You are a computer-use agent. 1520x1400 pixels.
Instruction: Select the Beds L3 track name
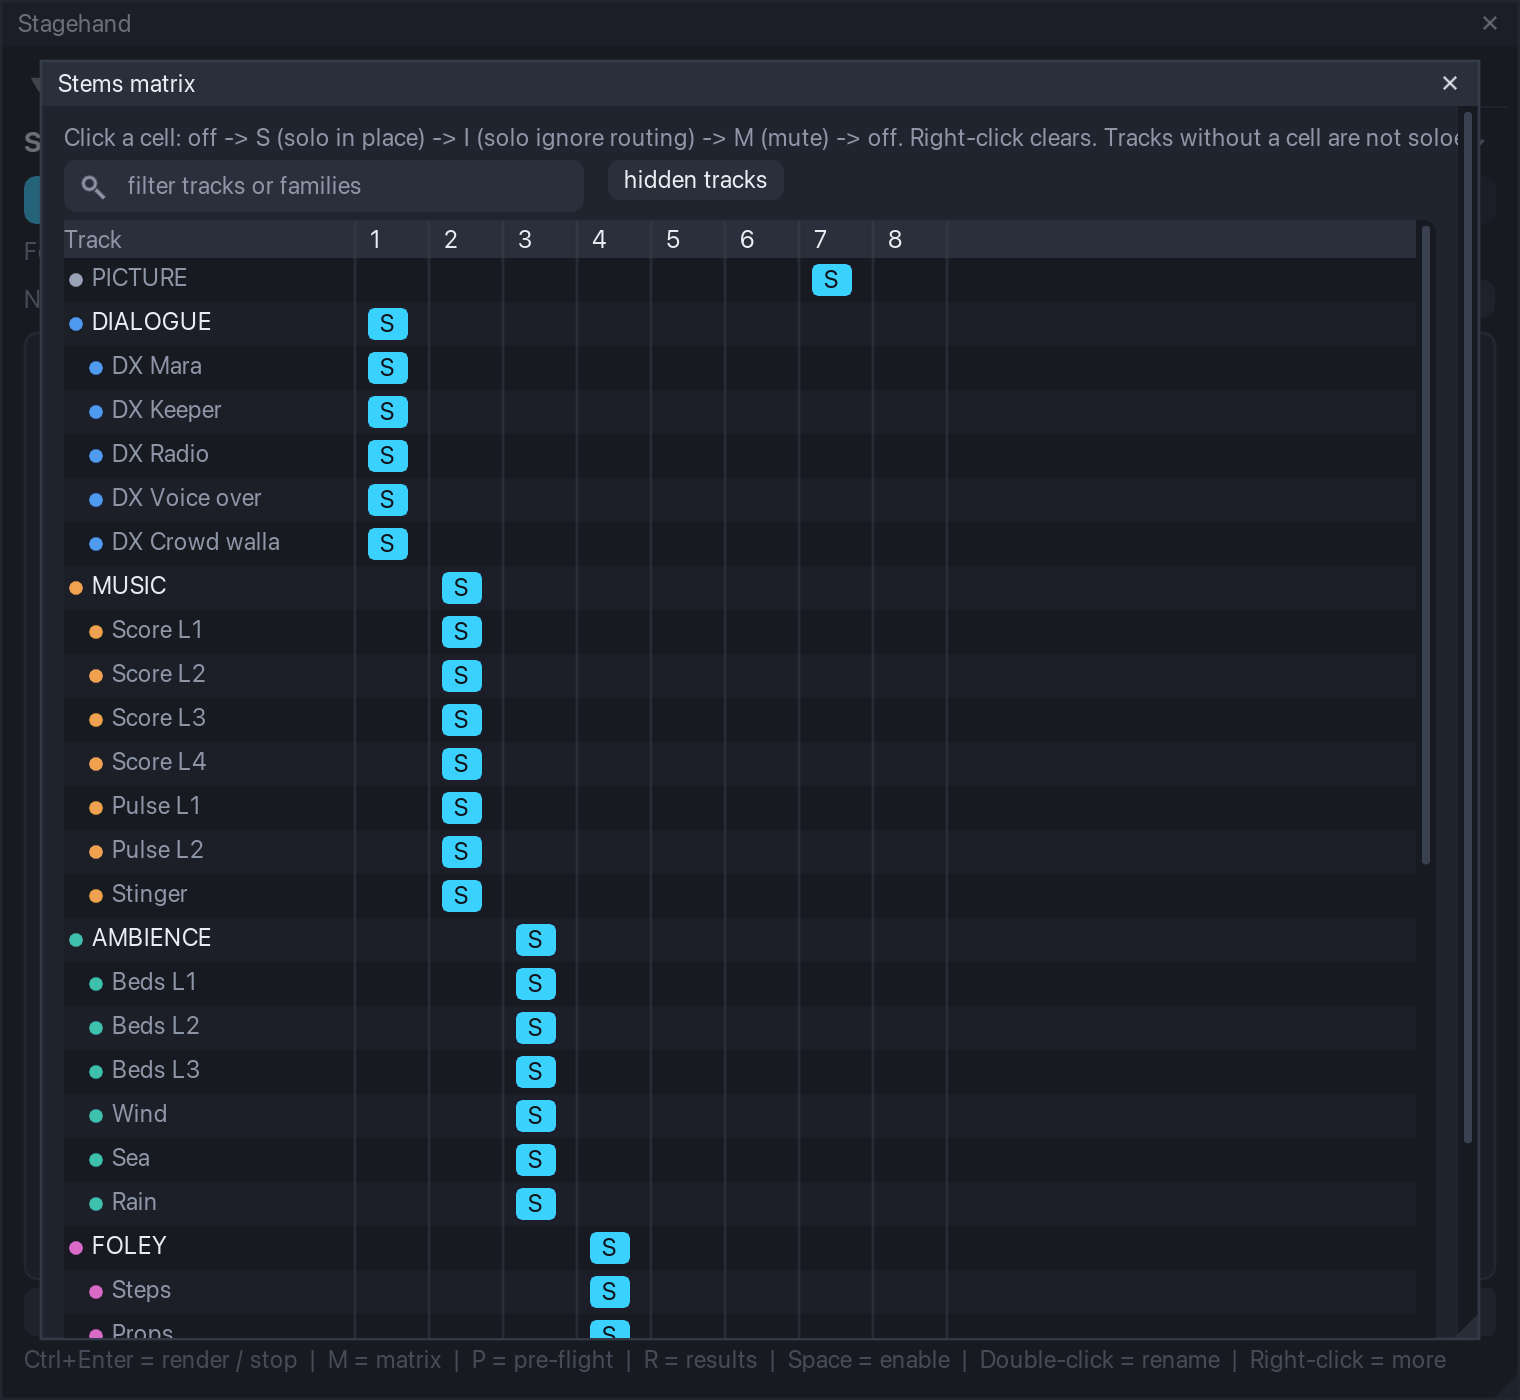coord(156,1070)
